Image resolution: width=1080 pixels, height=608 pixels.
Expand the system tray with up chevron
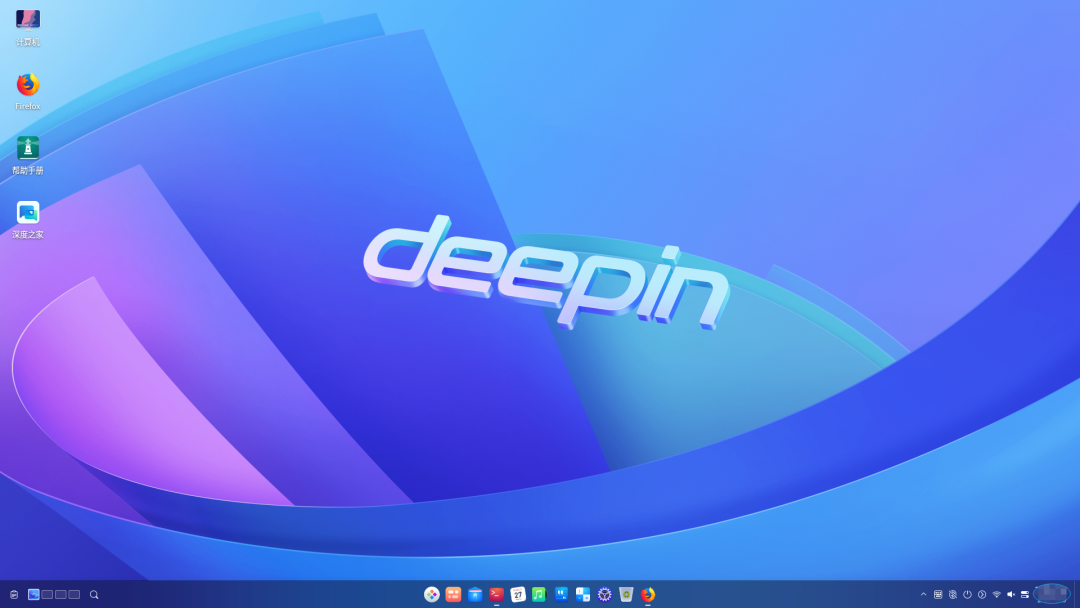coord(924,594)
